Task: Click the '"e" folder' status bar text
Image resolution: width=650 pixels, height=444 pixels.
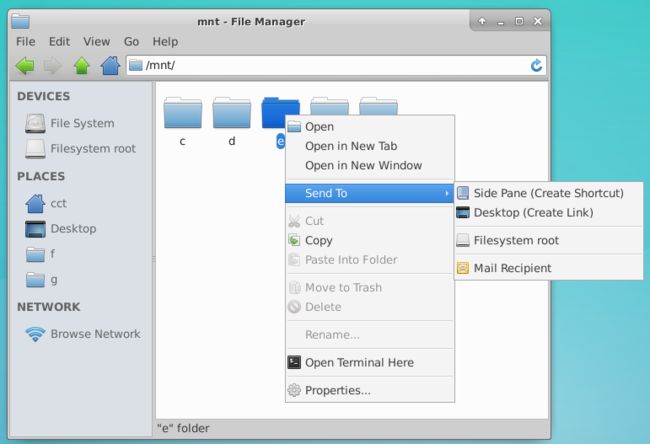Action: tap(183, 428)
